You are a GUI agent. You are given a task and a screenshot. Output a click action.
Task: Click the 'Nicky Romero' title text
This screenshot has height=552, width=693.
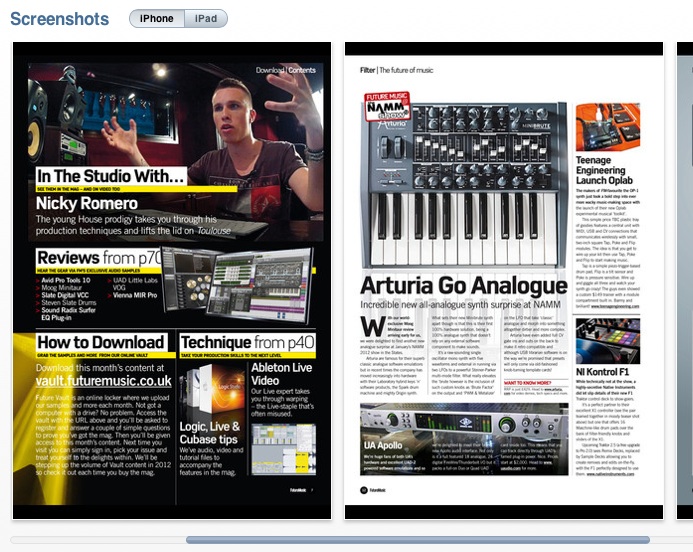(87, 203)
